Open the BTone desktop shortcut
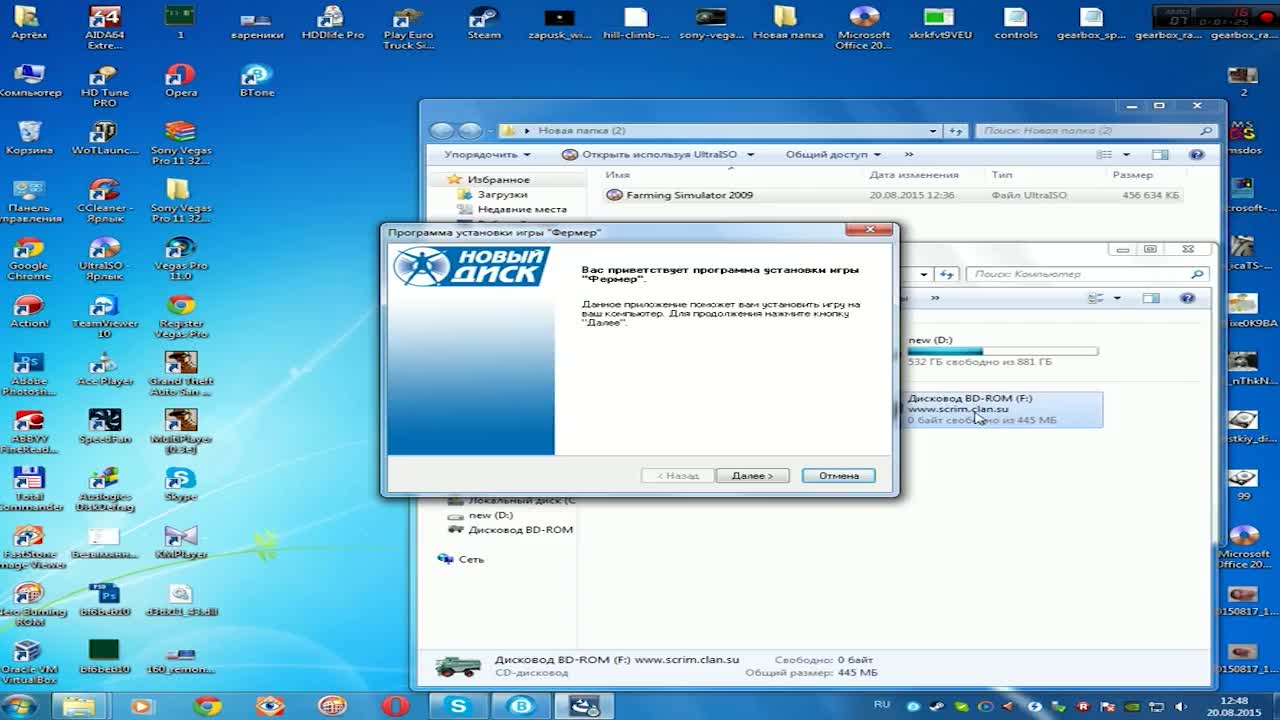Viewport: 1280px width, 720px height. click(x=257, y=81)
